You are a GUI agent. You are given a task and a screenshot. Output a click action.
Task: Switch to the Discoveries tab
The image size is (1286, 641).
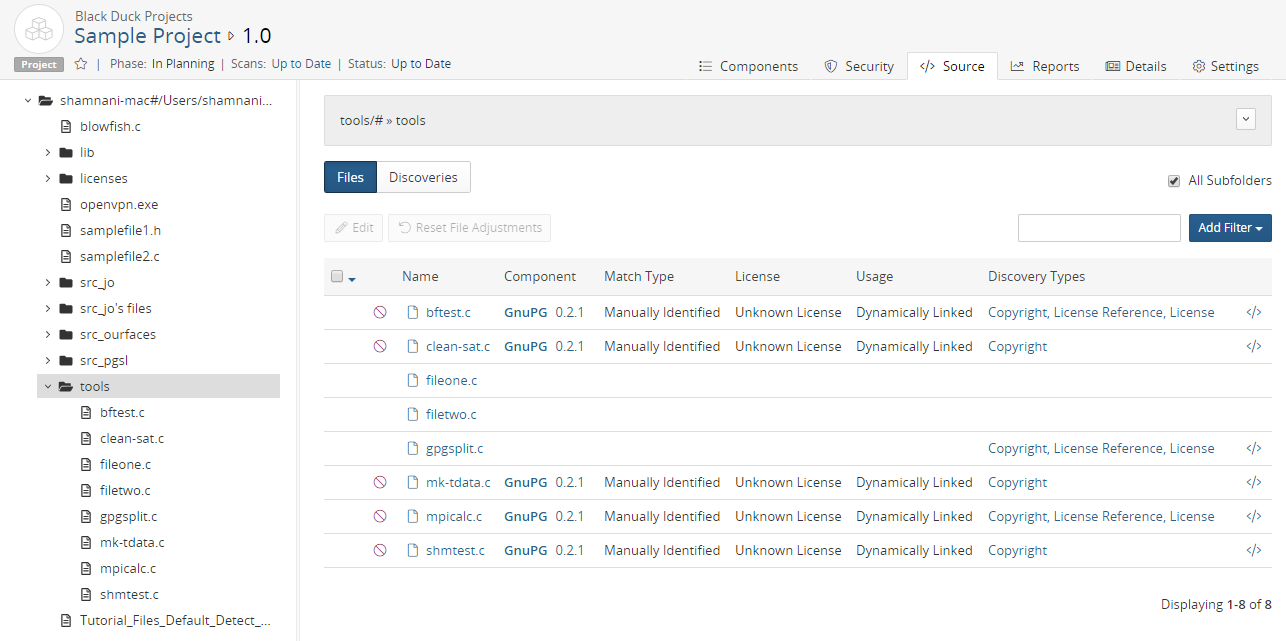click(423, 177)
